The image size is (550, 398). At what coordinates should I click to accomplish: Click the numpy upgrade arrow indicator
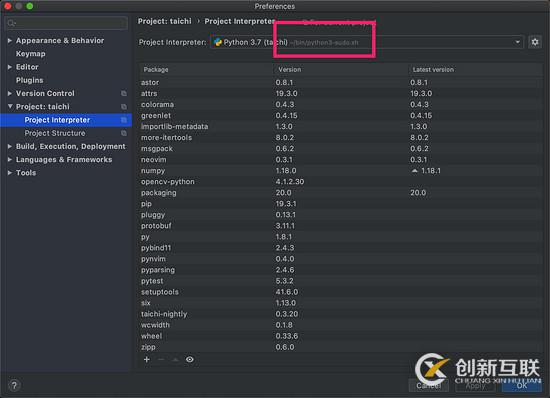pyautogui.click(x=415, y=171)
